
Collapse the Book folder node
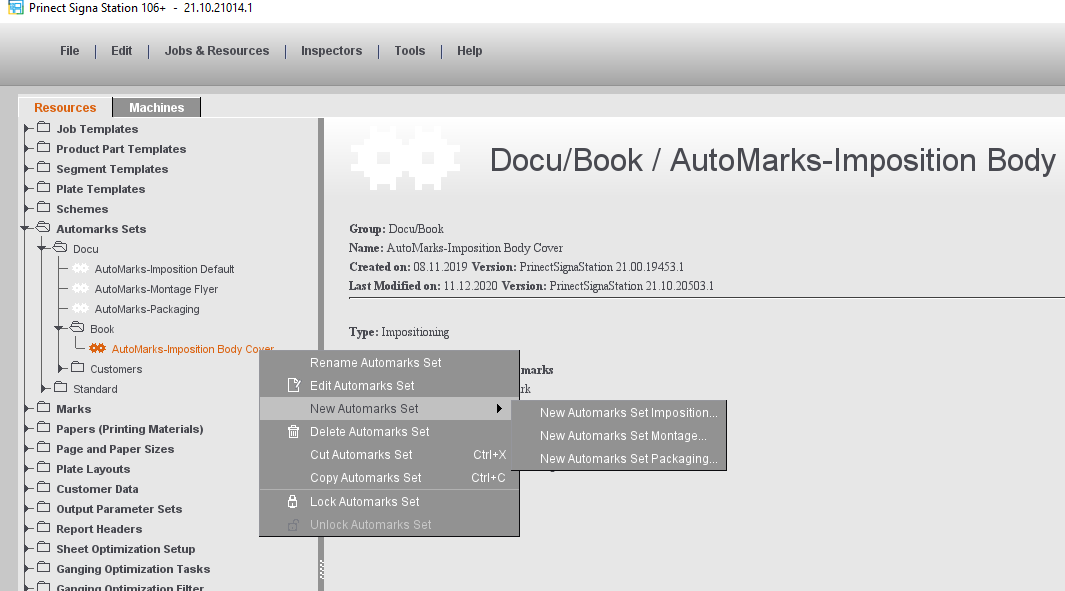click(x=60, y=329)
